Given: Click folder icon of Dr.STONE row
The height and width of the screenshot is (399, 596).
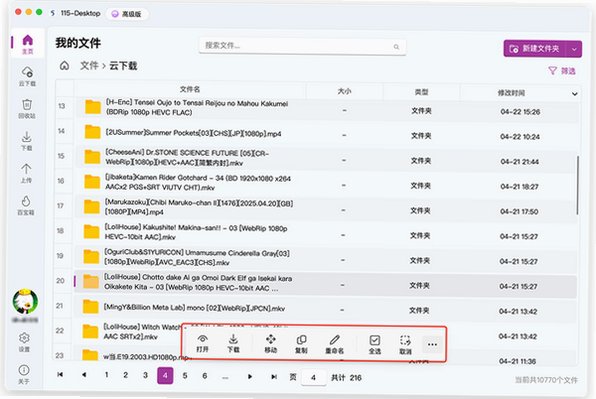Looking at the screenshot, I should (92, 157).
